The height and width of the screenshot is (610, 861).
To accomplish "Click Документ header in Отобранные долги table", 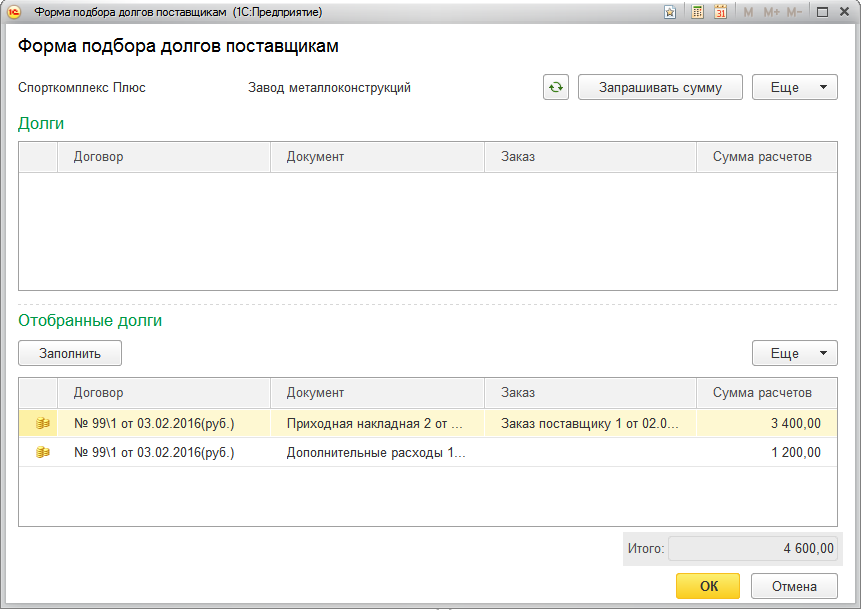I will click(377, 393).
